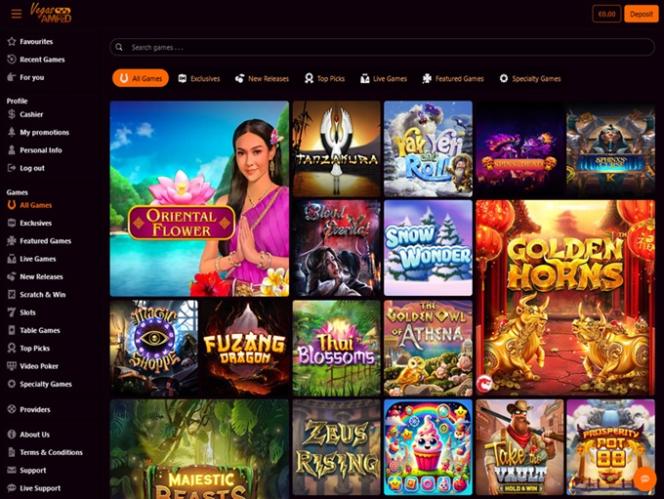
Task: Launch the Oriental Flower game tile
Action: [199, 199]
